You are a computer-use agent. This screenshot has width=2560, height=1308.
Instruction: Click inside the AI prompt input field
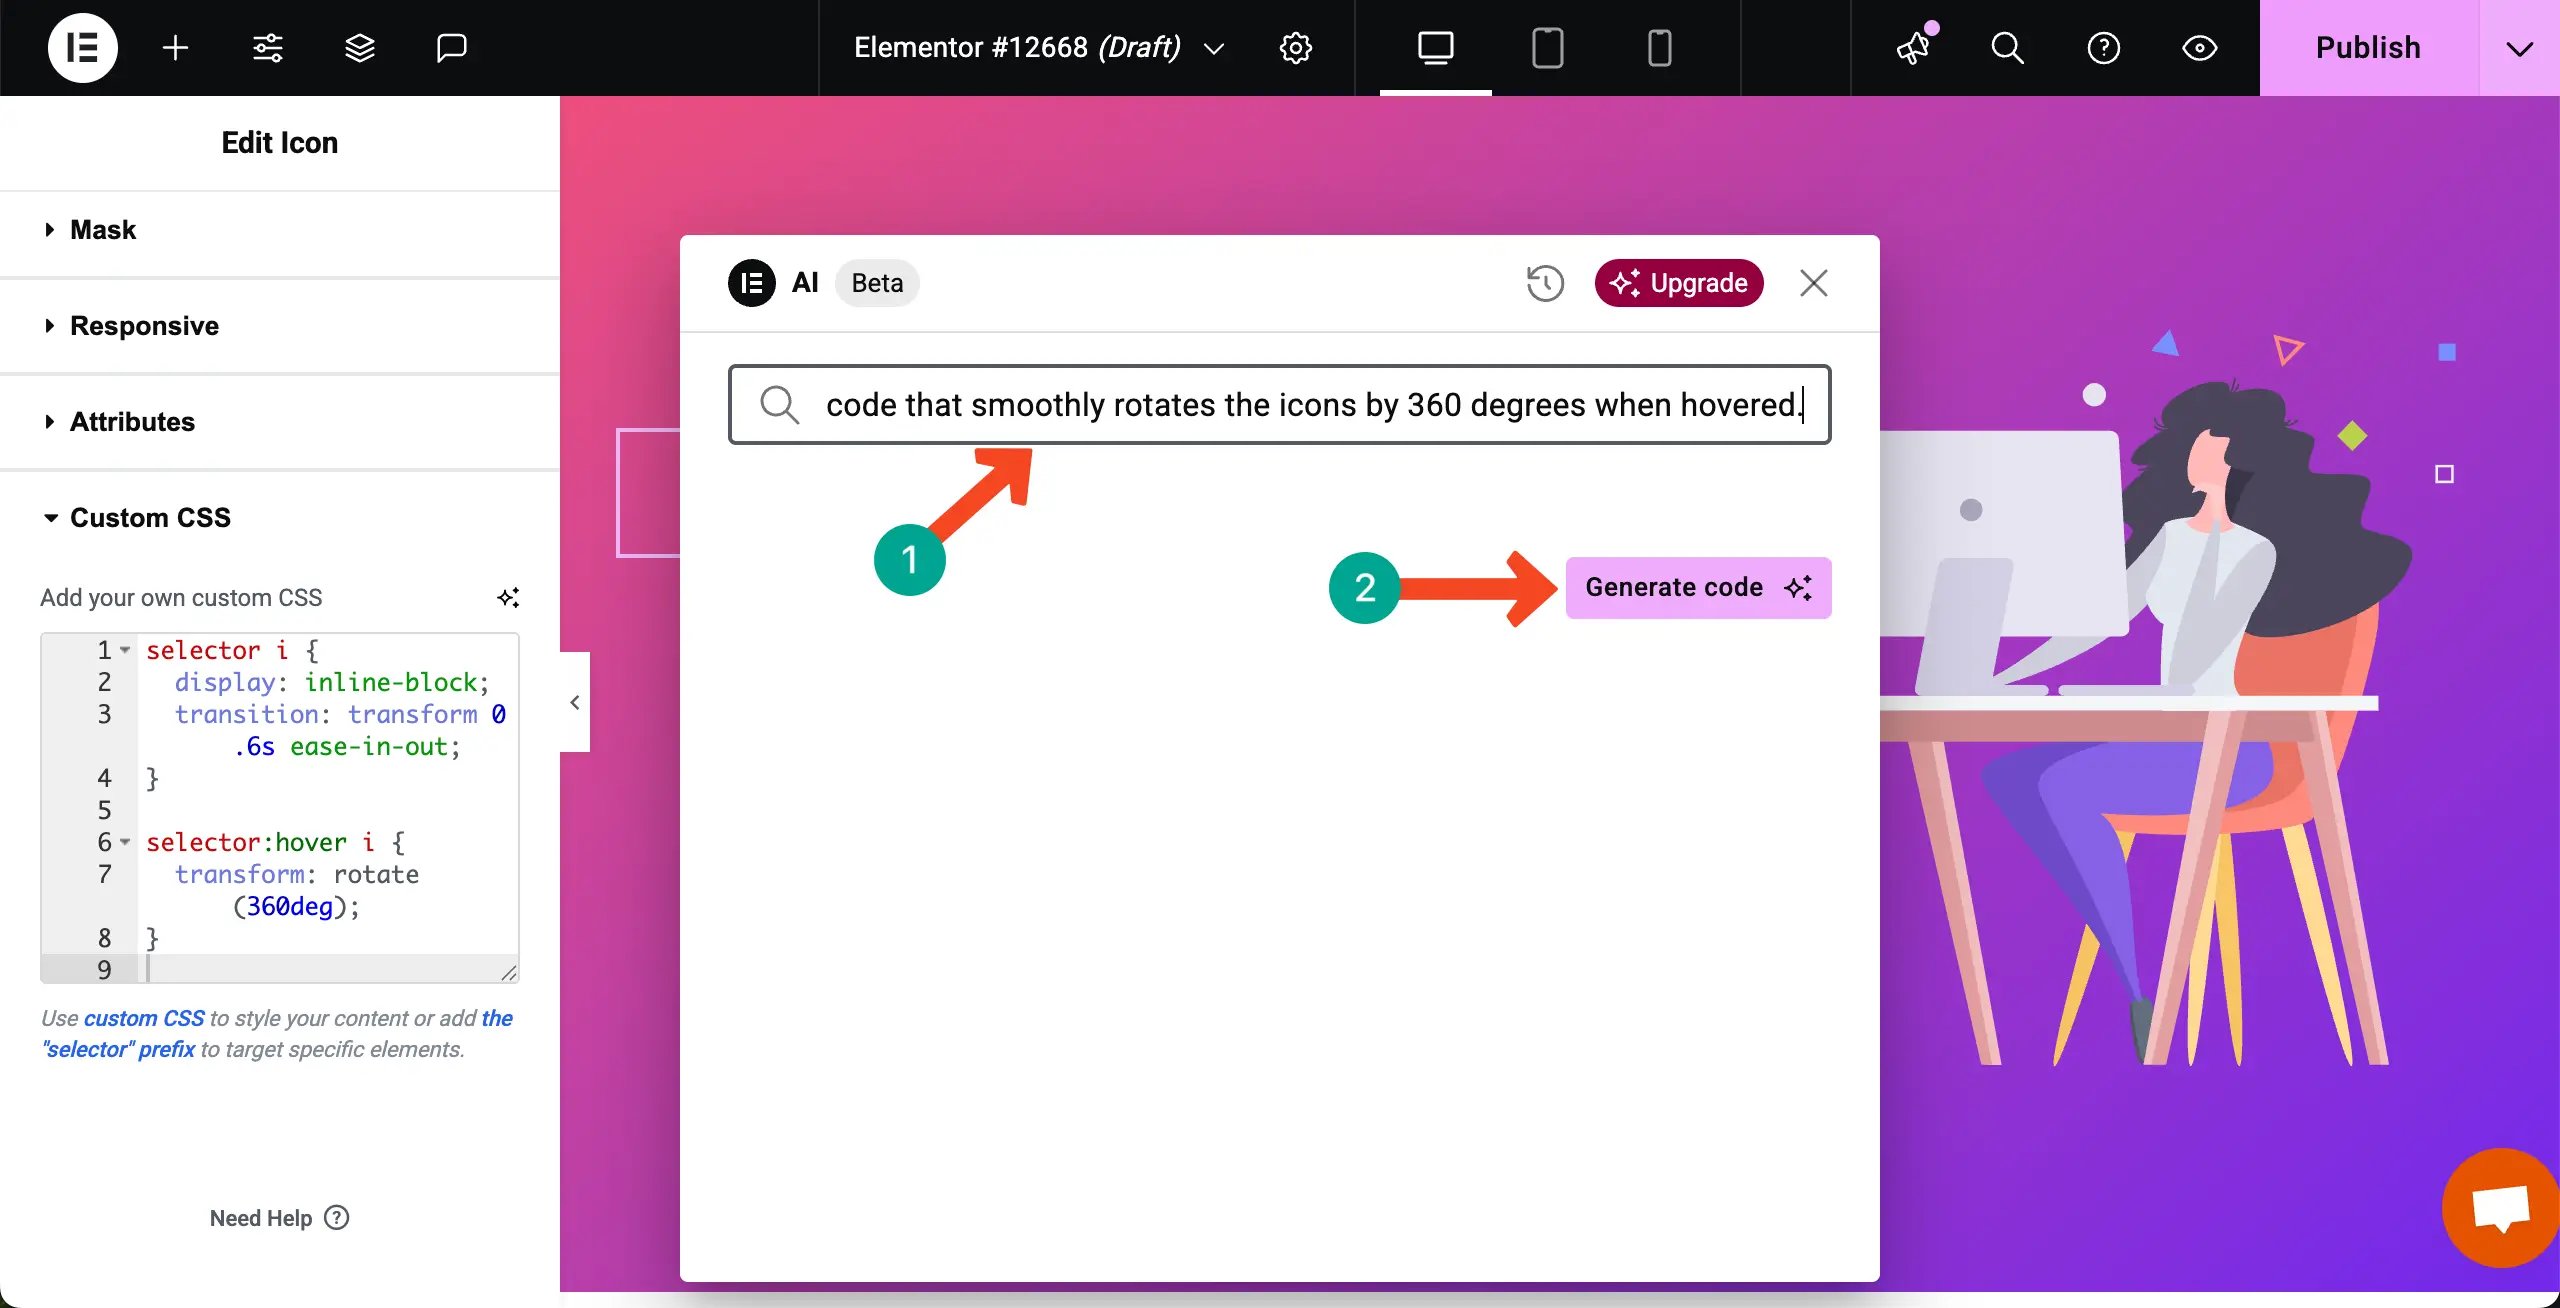click(x=1280, y=404)
